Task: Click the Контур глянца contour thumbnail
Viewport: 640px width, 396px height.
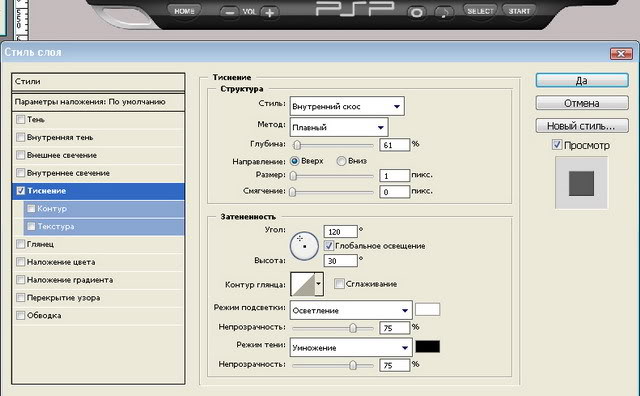Action: [x=302, y=284]
